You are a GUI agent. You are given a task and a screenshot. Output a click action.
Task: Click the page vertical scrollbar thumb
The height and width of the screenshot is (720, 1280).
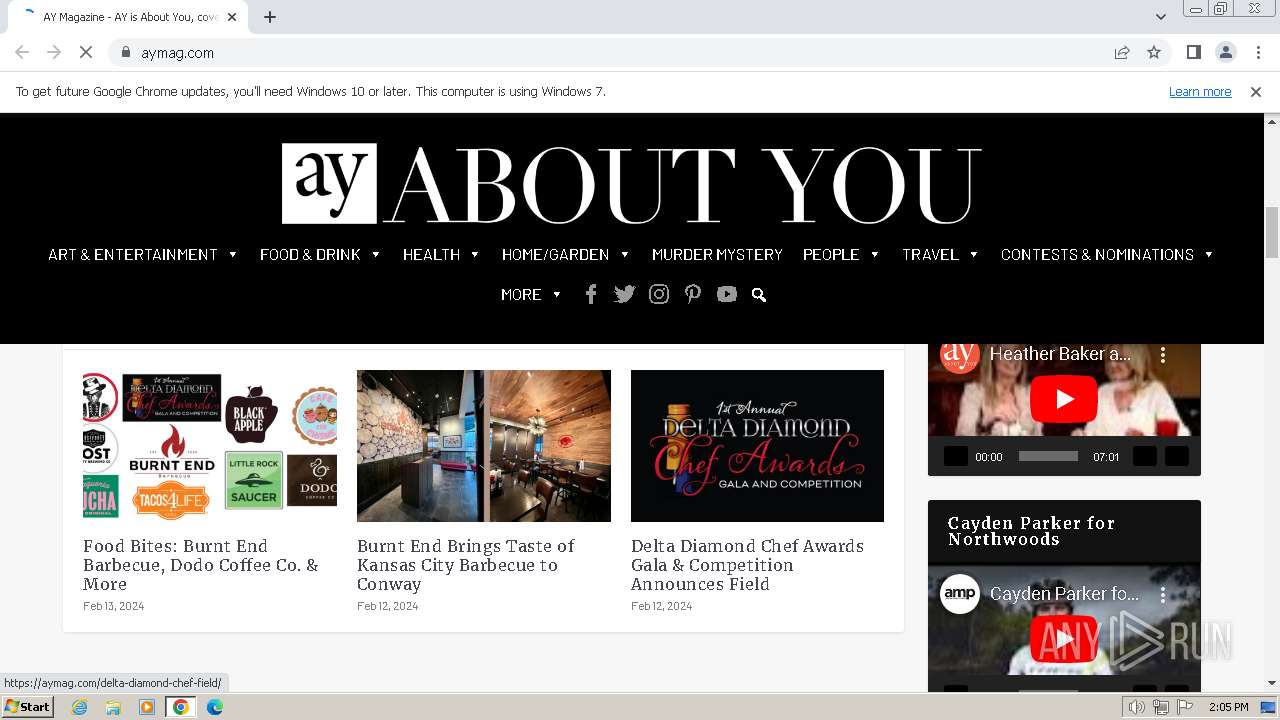coord(1272,232)
